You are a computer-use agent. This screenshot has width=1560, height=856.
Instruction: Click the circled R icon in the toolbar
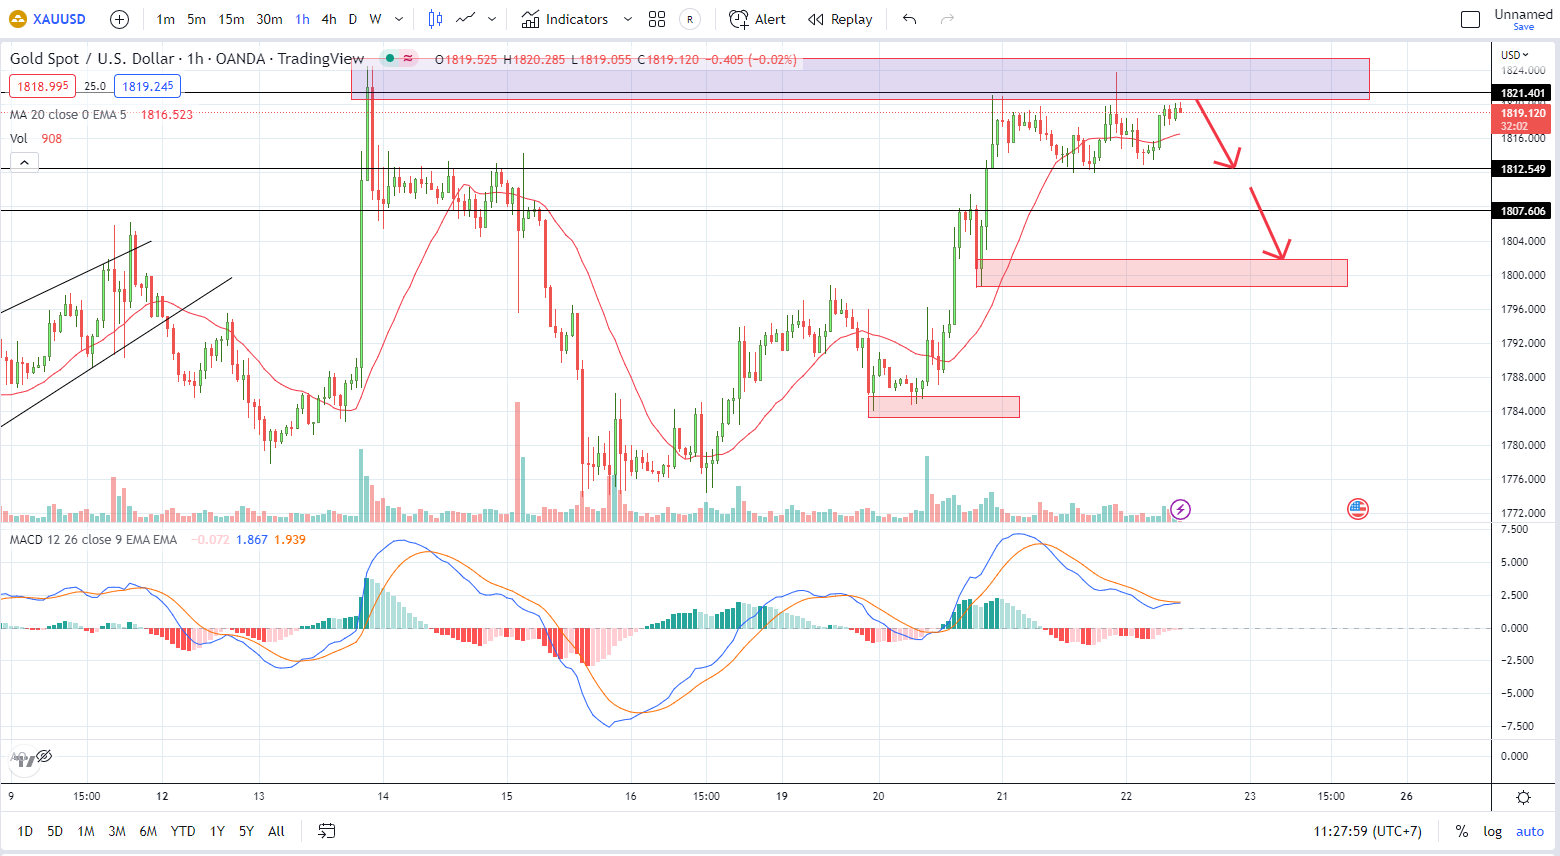(689, 19)
